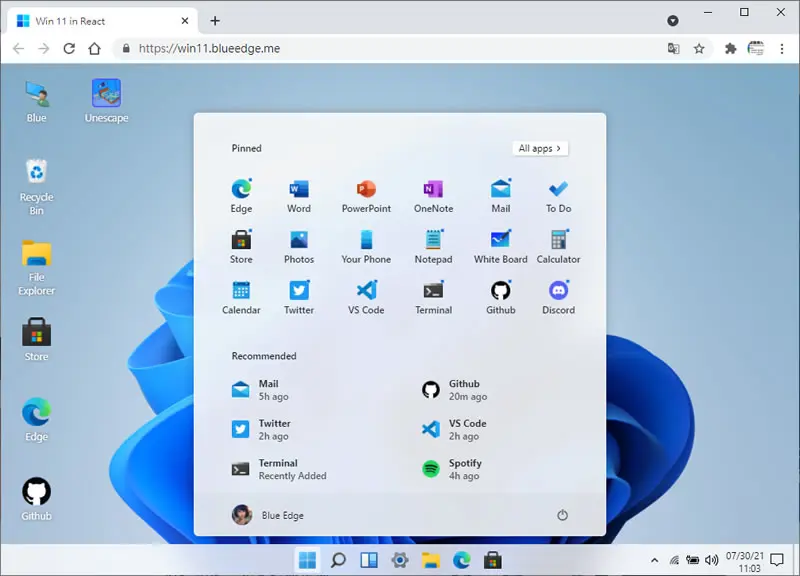800x576 pixels.
Task: Open the Blue Edge user profile
Action: (268, 515)
